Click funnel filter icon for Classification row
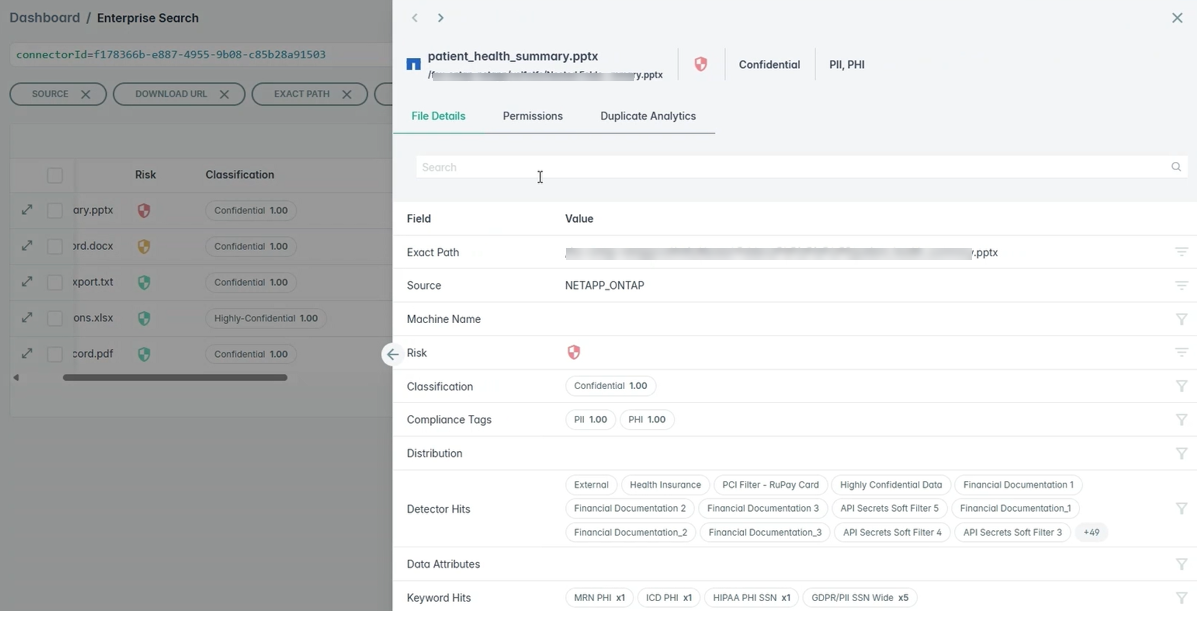Screen dimensions: 1197x618 point(1181,386)
